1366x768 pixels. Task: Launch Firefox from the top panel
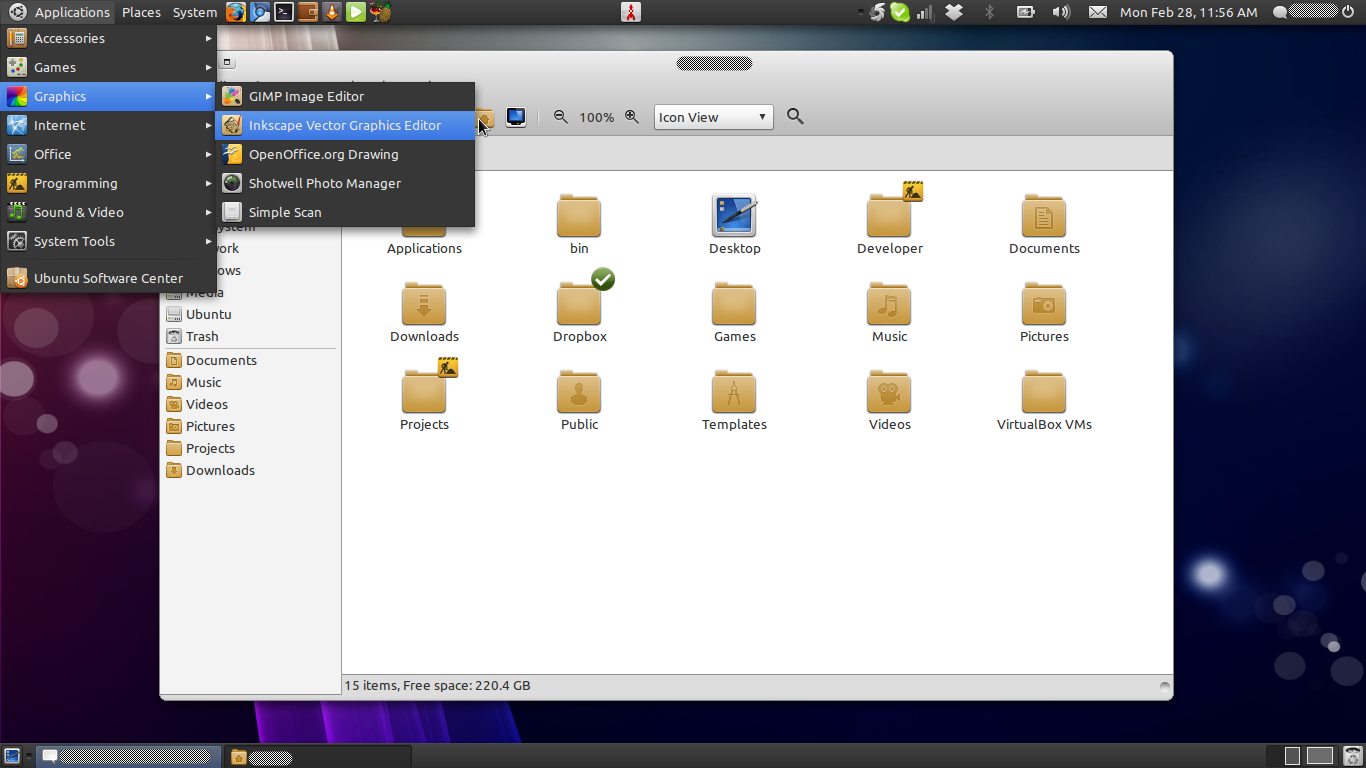235,12
